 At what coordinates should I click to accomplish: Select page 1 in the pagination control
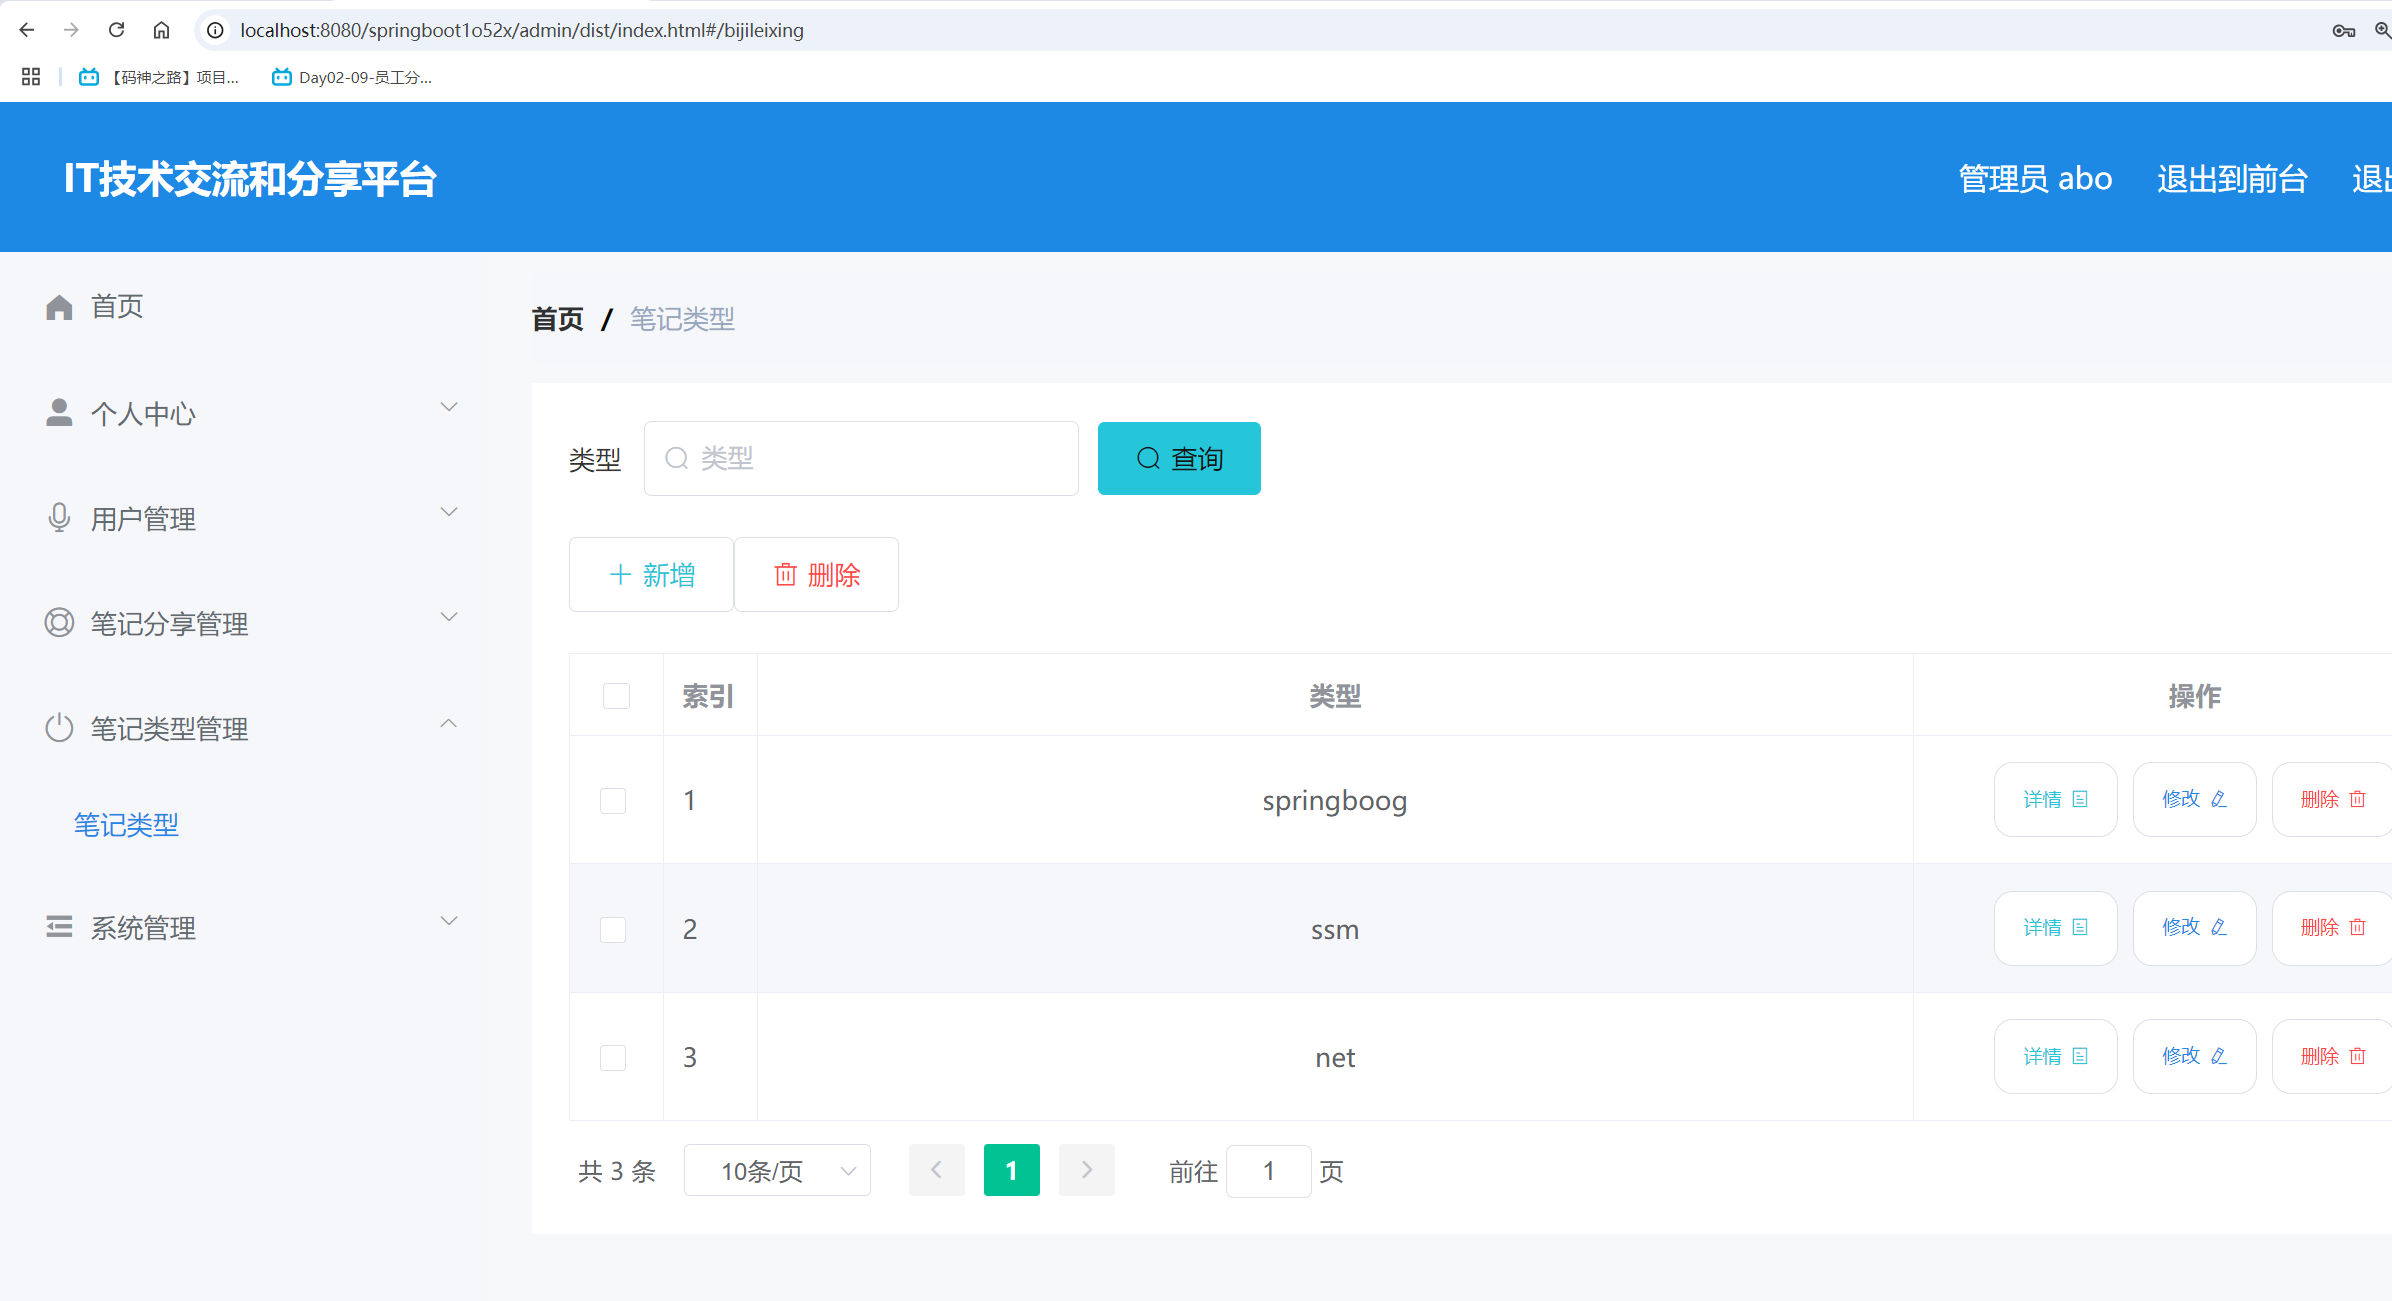[x=1011, y=1170]
